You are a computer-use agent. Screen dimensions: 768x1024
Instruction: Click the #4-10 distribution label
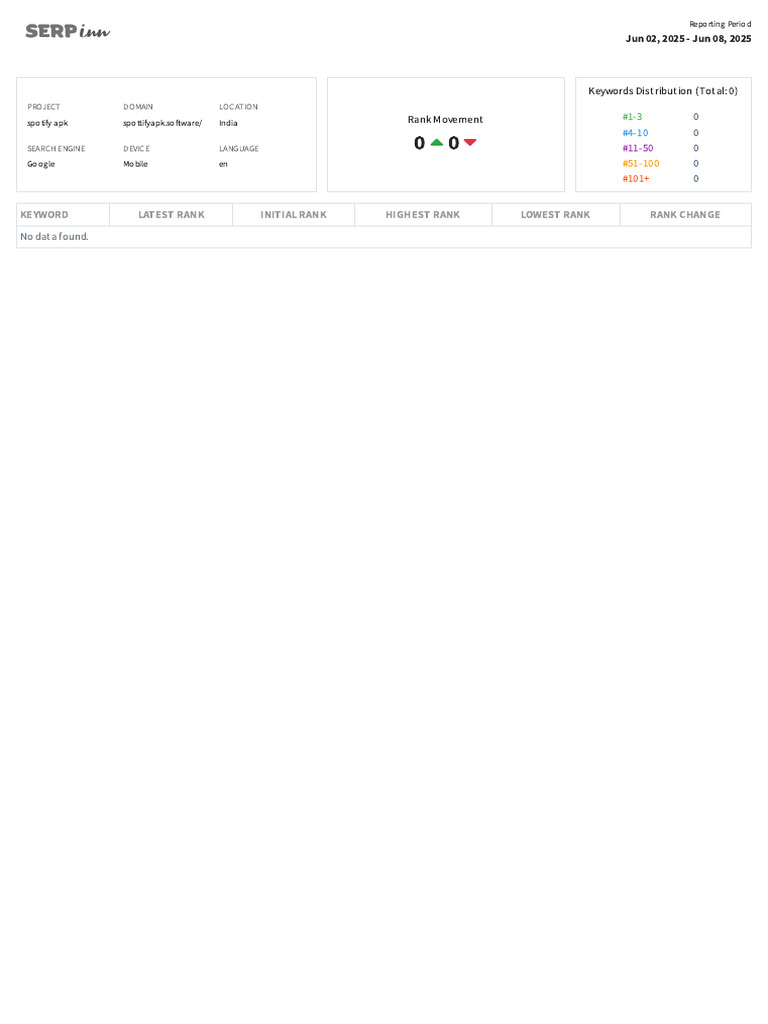click(635, 133)
